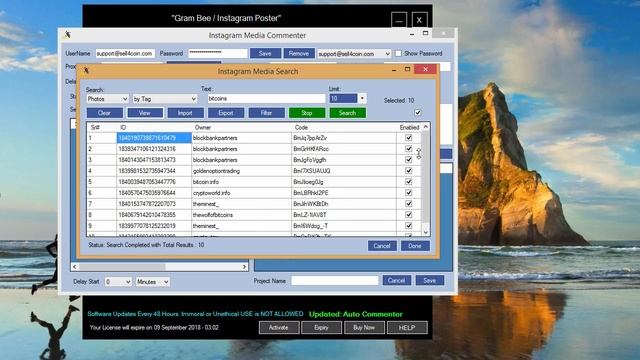The height and width of the screenshot is (360, 640).
Task: Minimize the Instagram Media Search dialog
Action: tap(394, 70)
